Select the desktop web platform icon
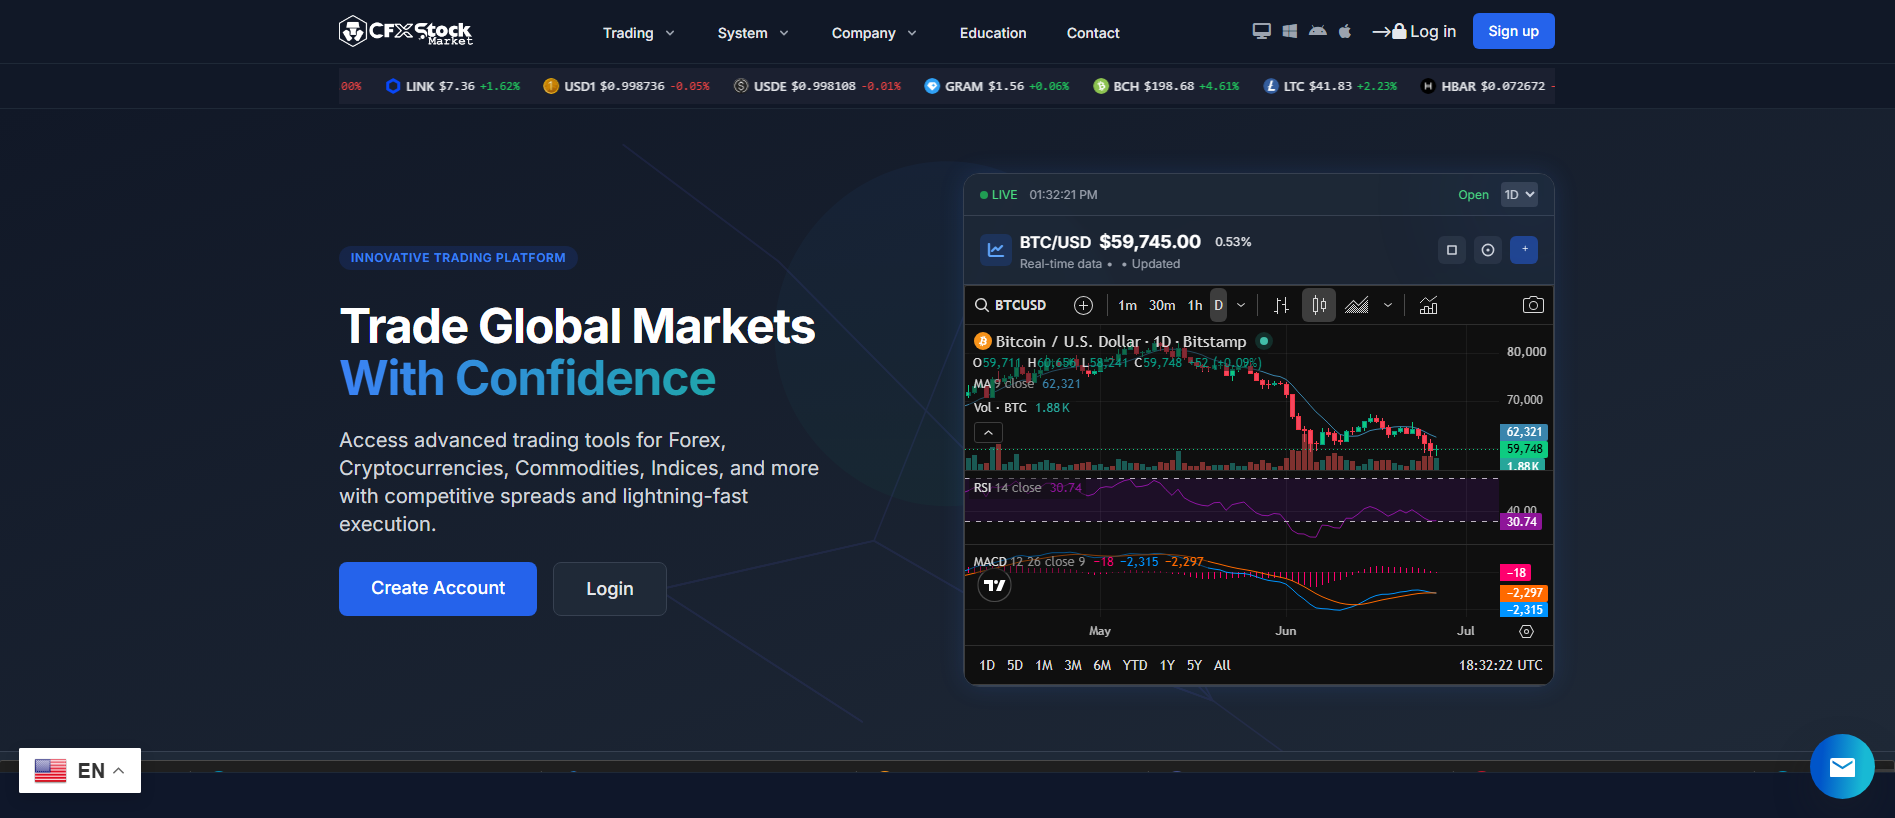The height and width of the screenshot is (818, 1895). coord(1262,31)
